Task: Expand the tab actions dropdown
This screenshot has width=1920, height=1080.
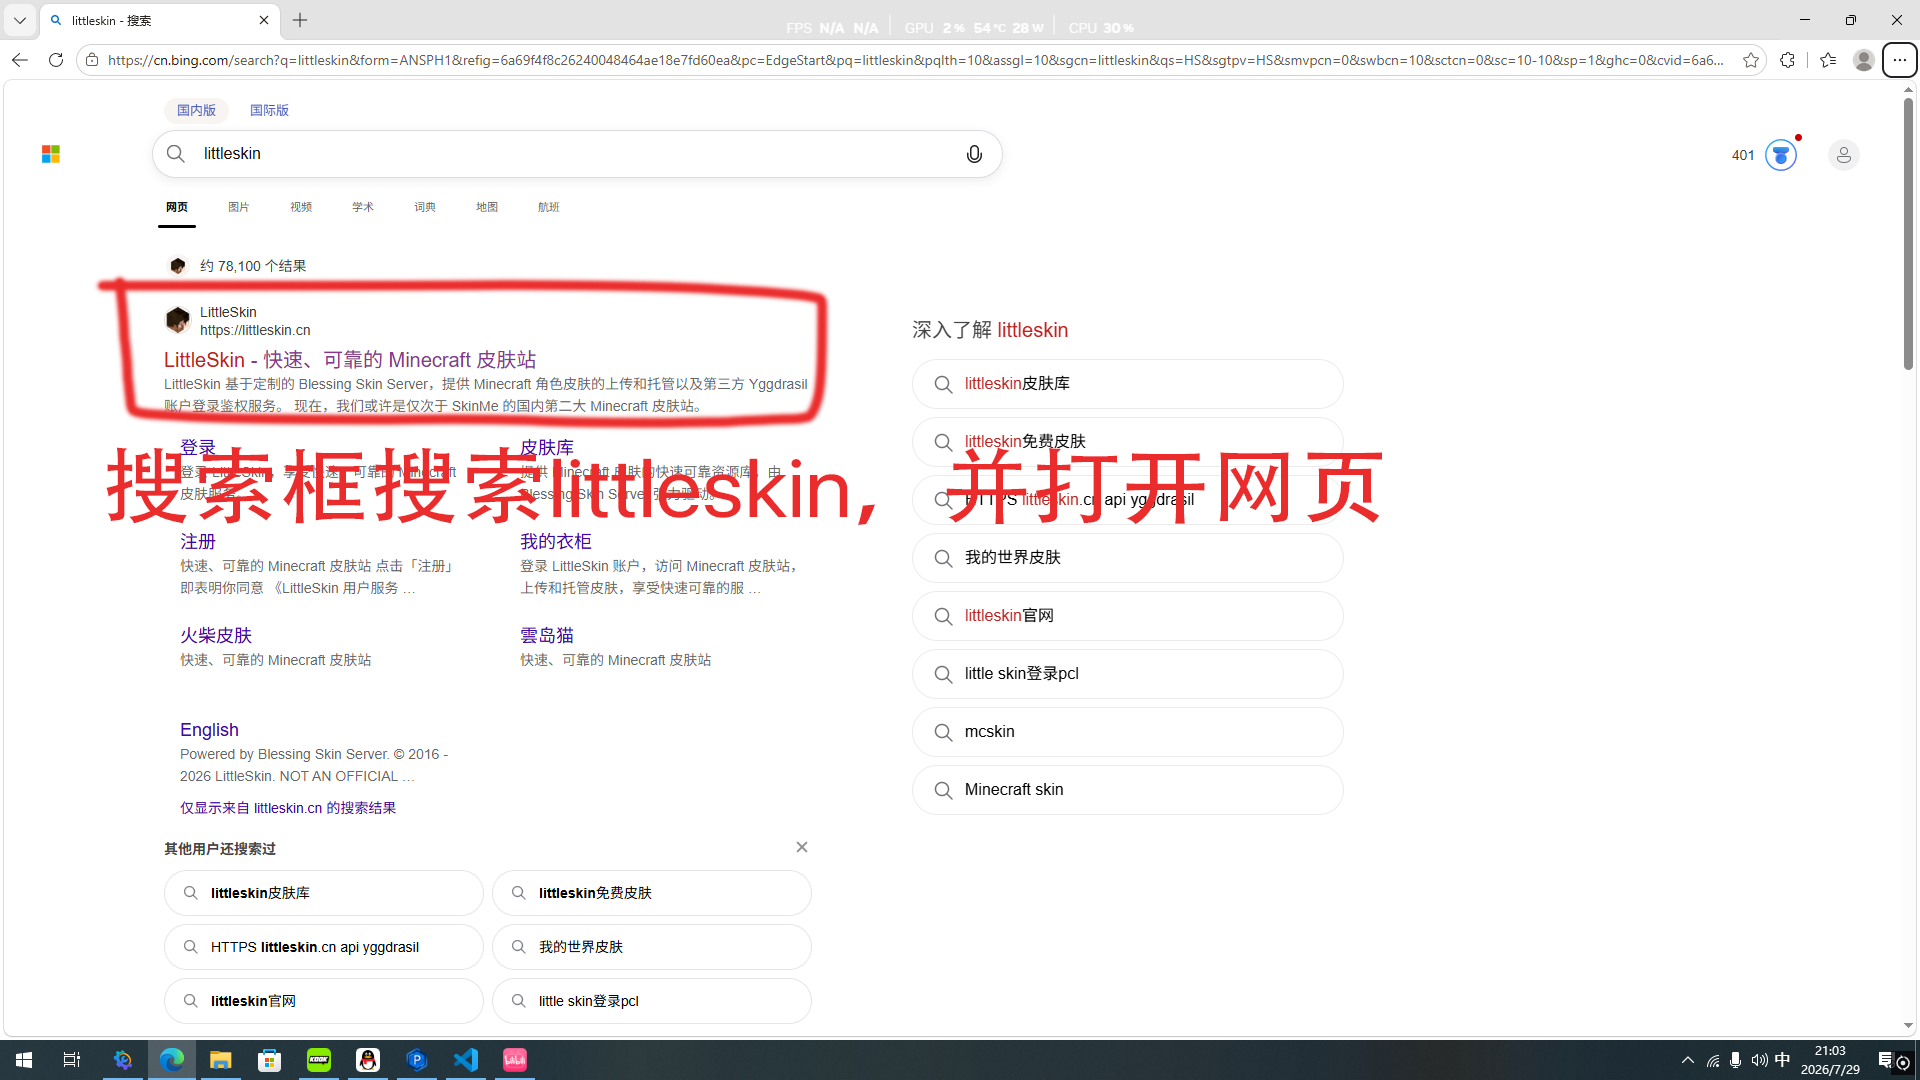Action: click(x=19, y=20)
